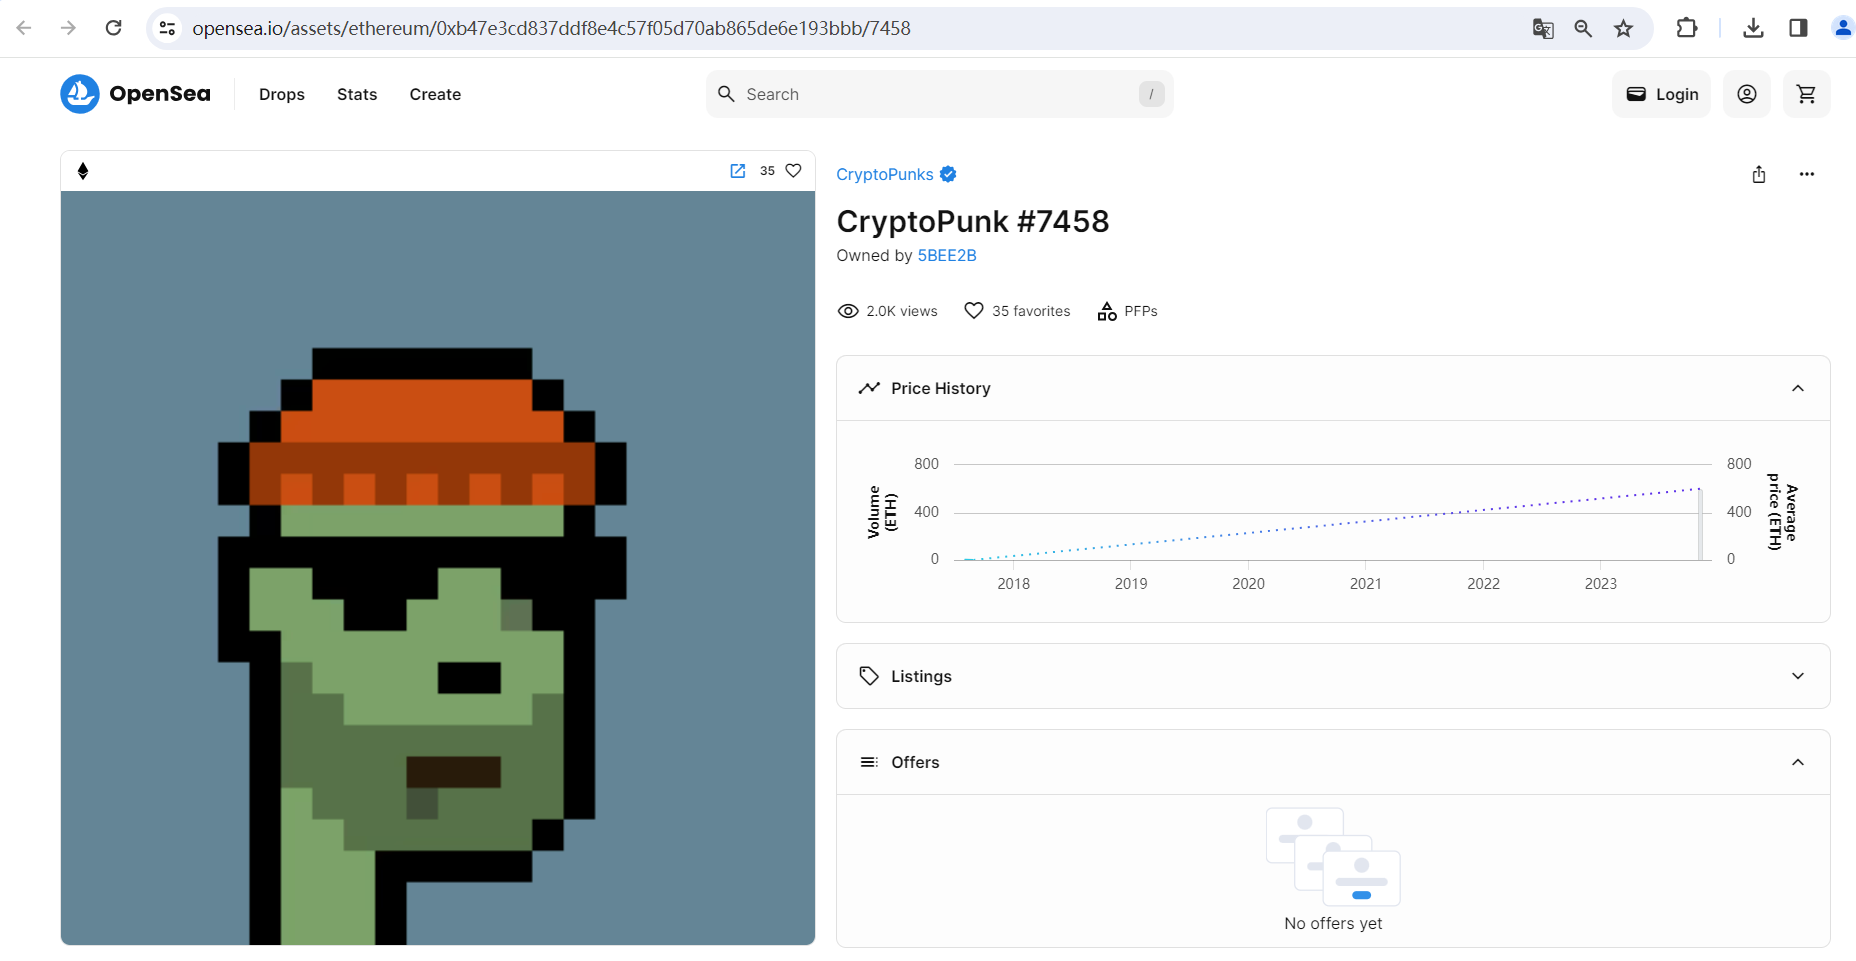
Task: Click the No offers yet message
Action: point(1333,923)
